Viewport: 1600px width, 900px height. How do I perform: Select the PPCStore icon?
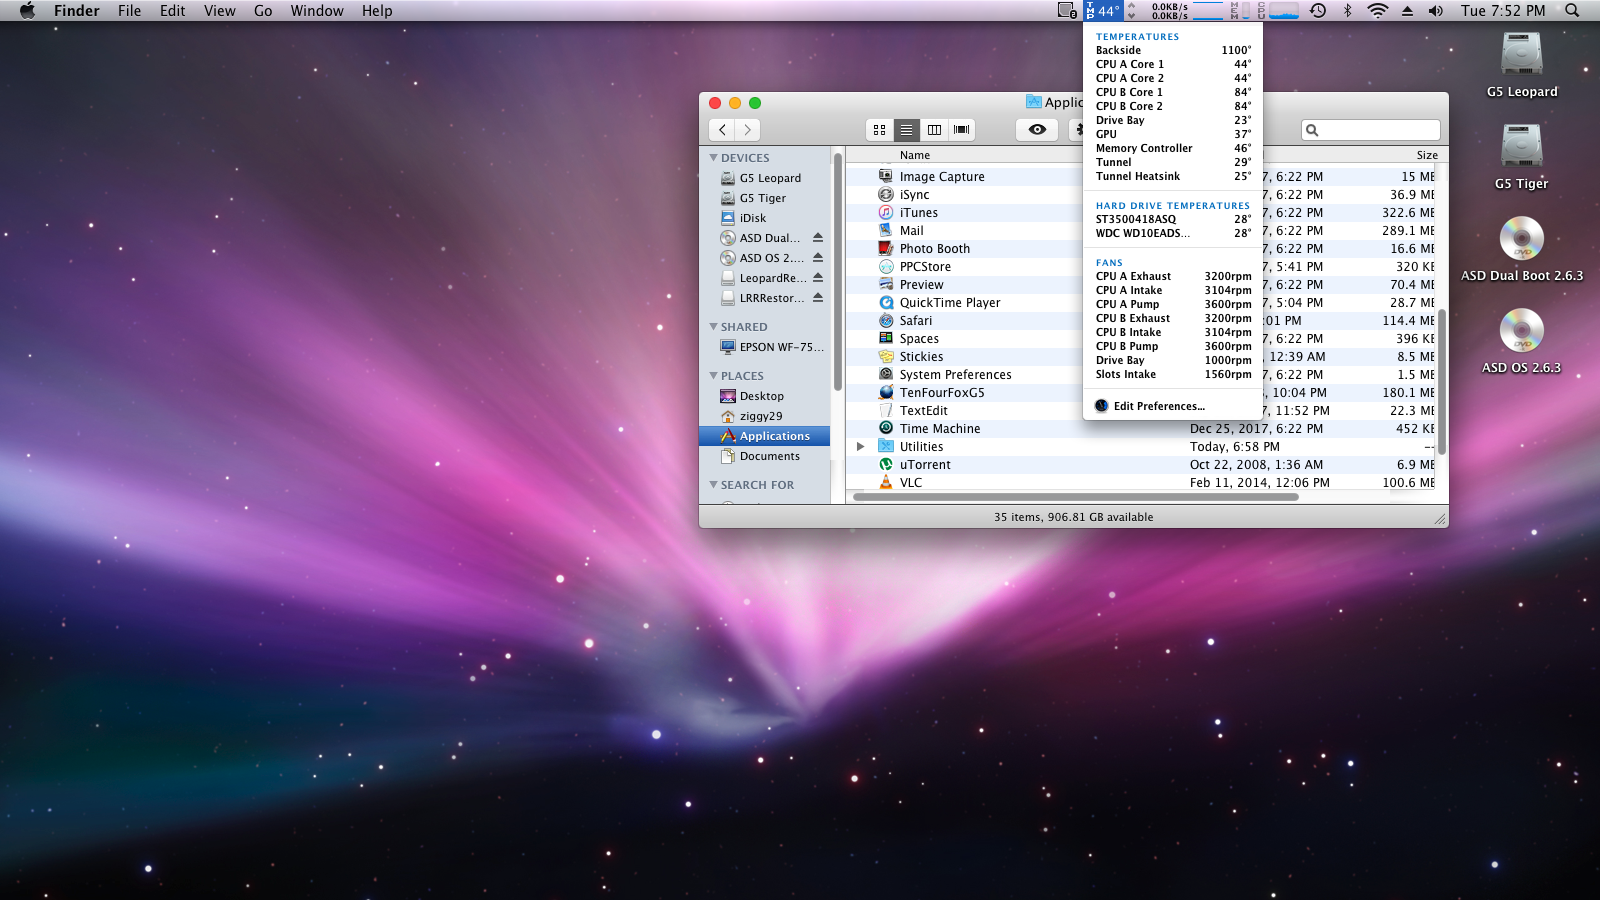(886, 266)
